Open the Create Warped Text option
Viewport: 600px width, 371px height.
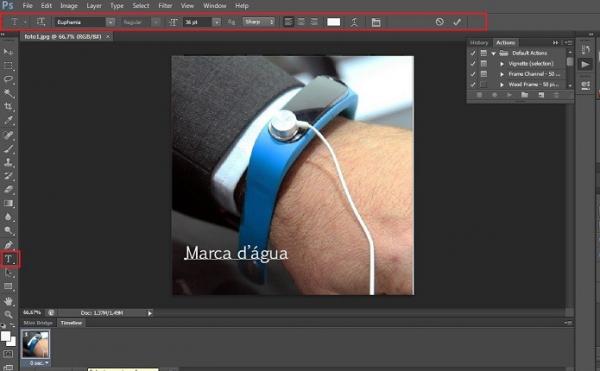tap(354, 22)
